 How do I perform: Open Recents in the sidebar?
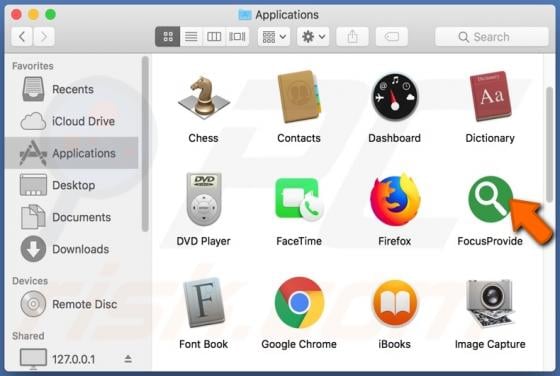click(x=71, y=89)
